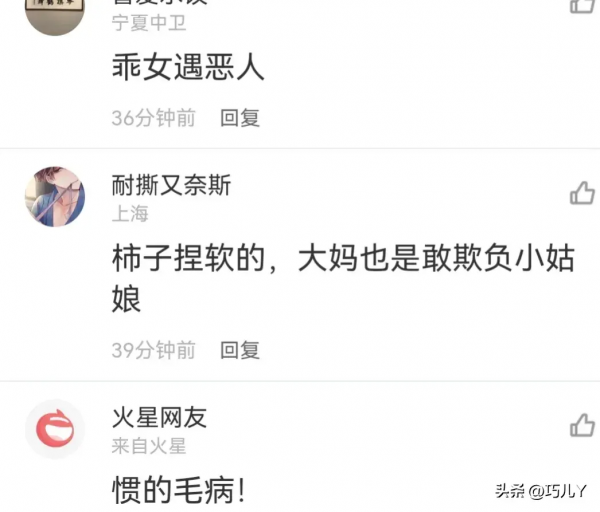Viewport: 600px width, 512px height.
Task: Reply to the 乖女遇恶人 comment
Action: [x=240, y=117]
